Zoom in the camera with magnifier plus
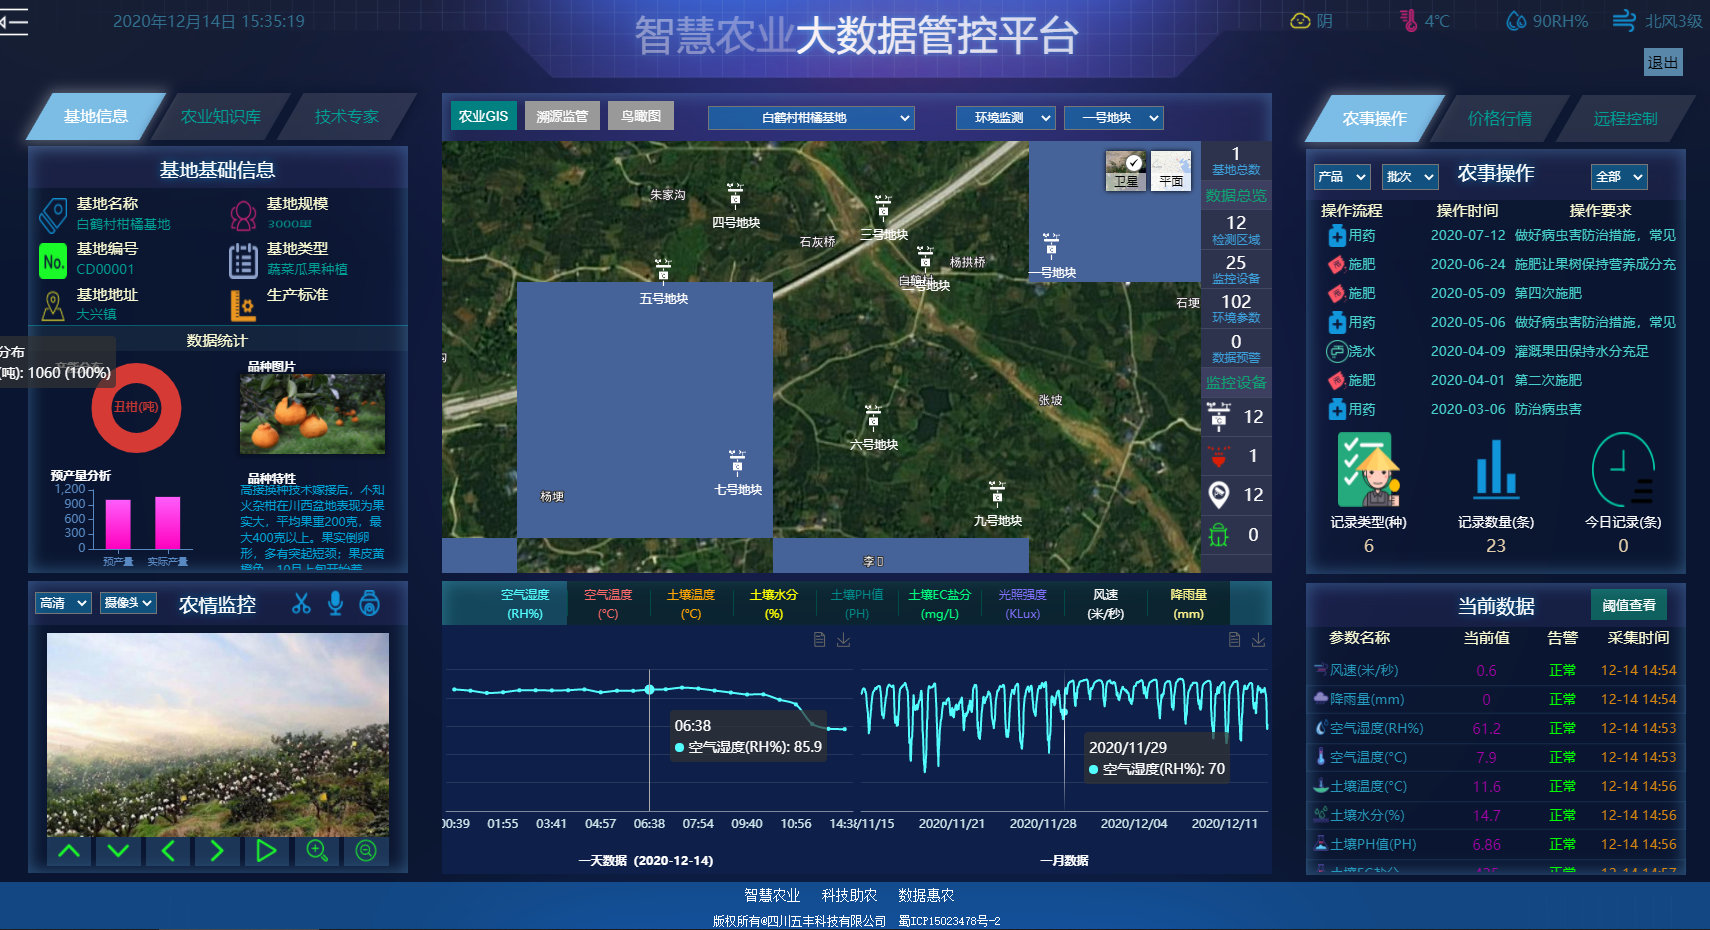Viewport: 1710px width, 930px height. [317, 851]
